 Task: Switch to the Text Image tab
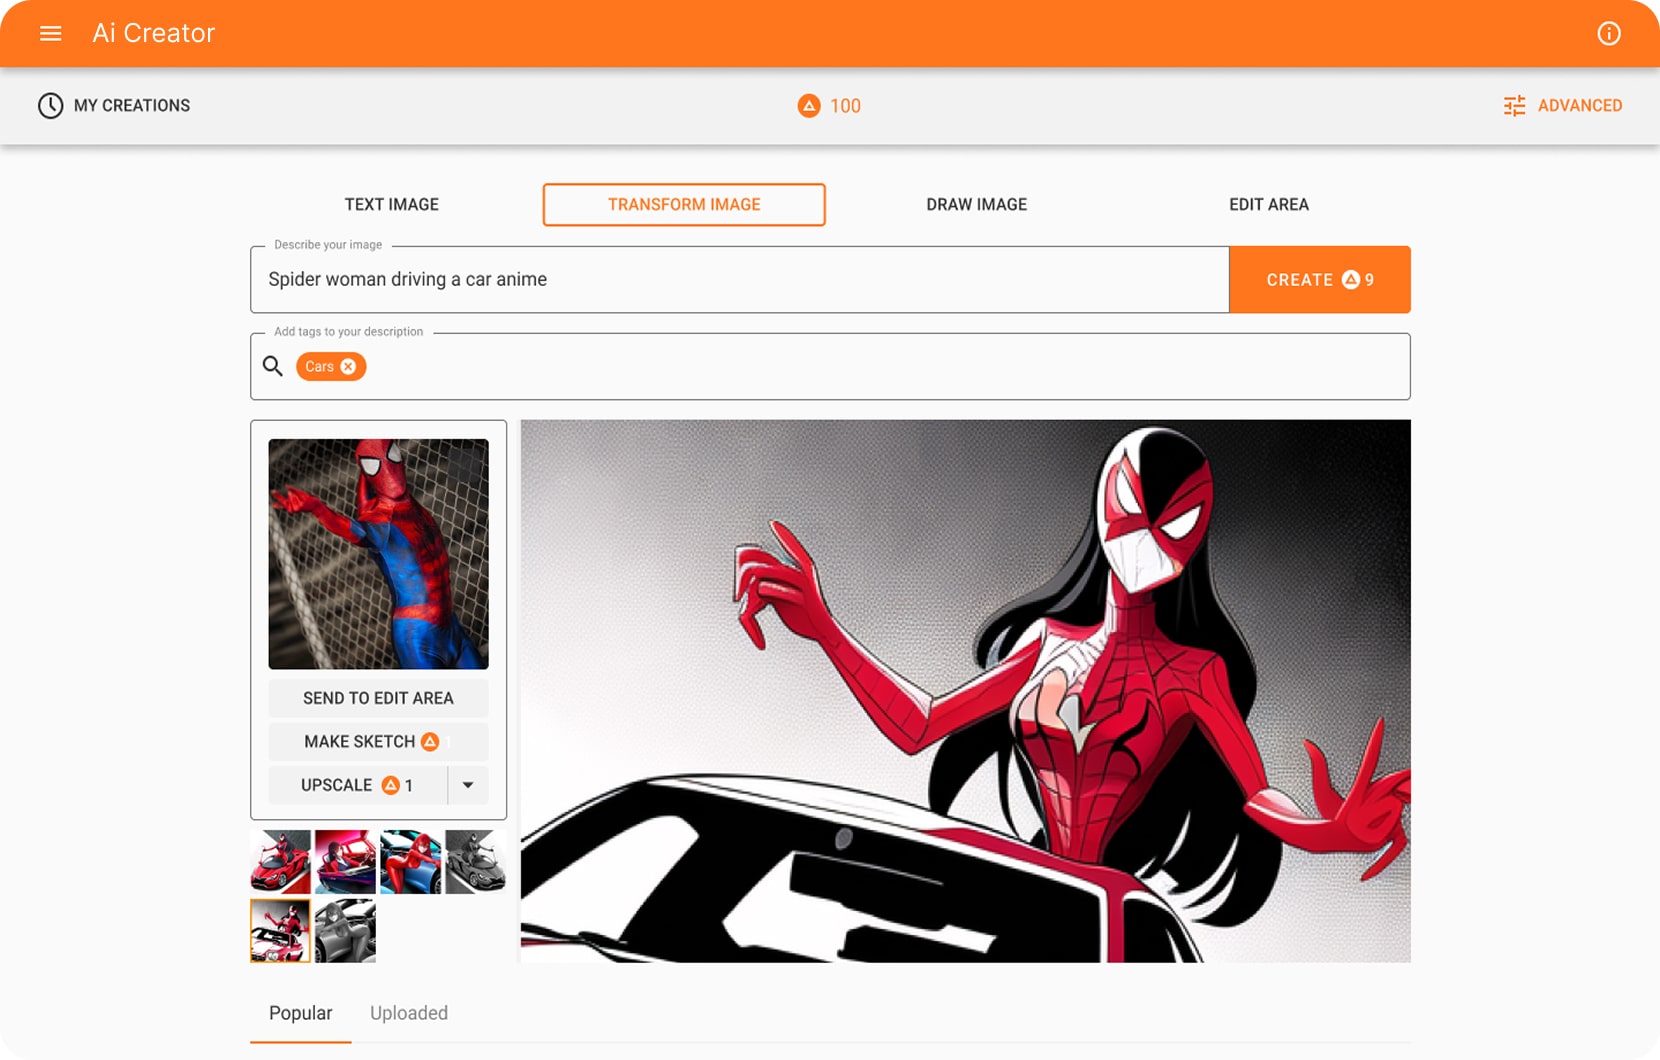click(x=391, y=205)
